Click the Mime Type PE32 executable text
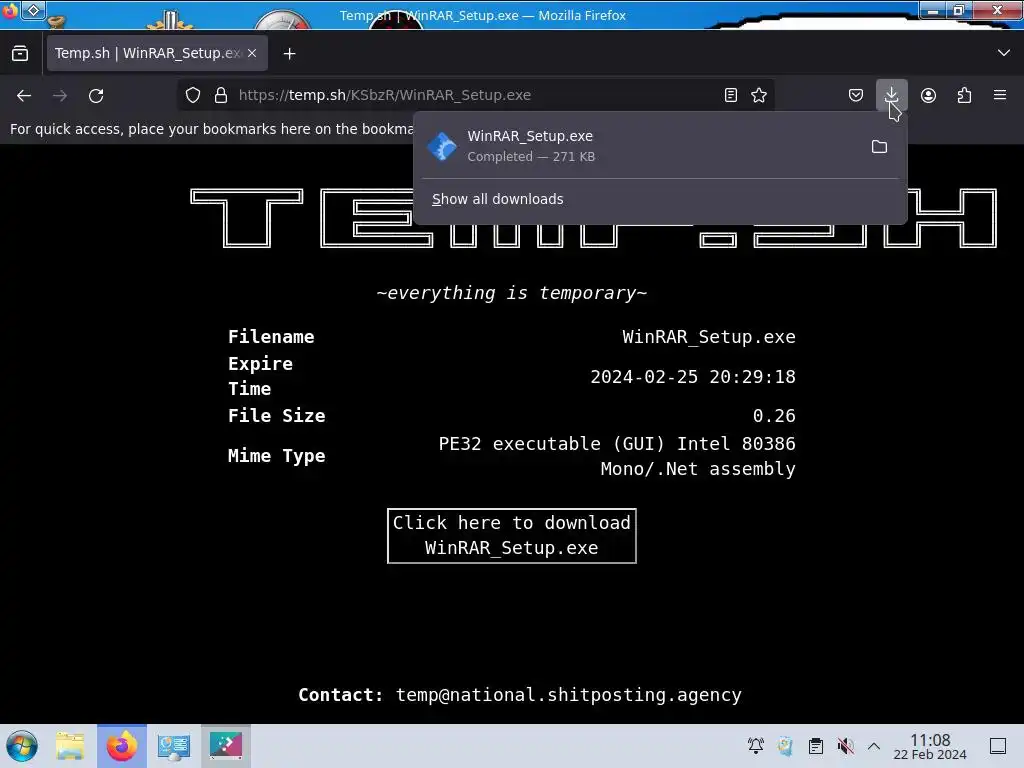 [x=617, y=456]
